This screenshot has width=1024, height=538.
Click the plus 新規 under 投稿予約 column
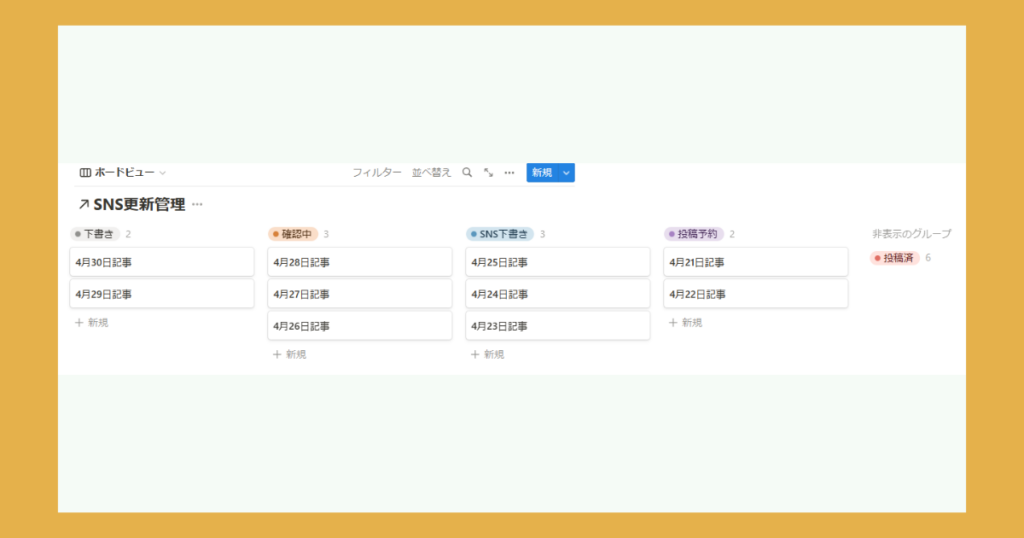(686, 322)
